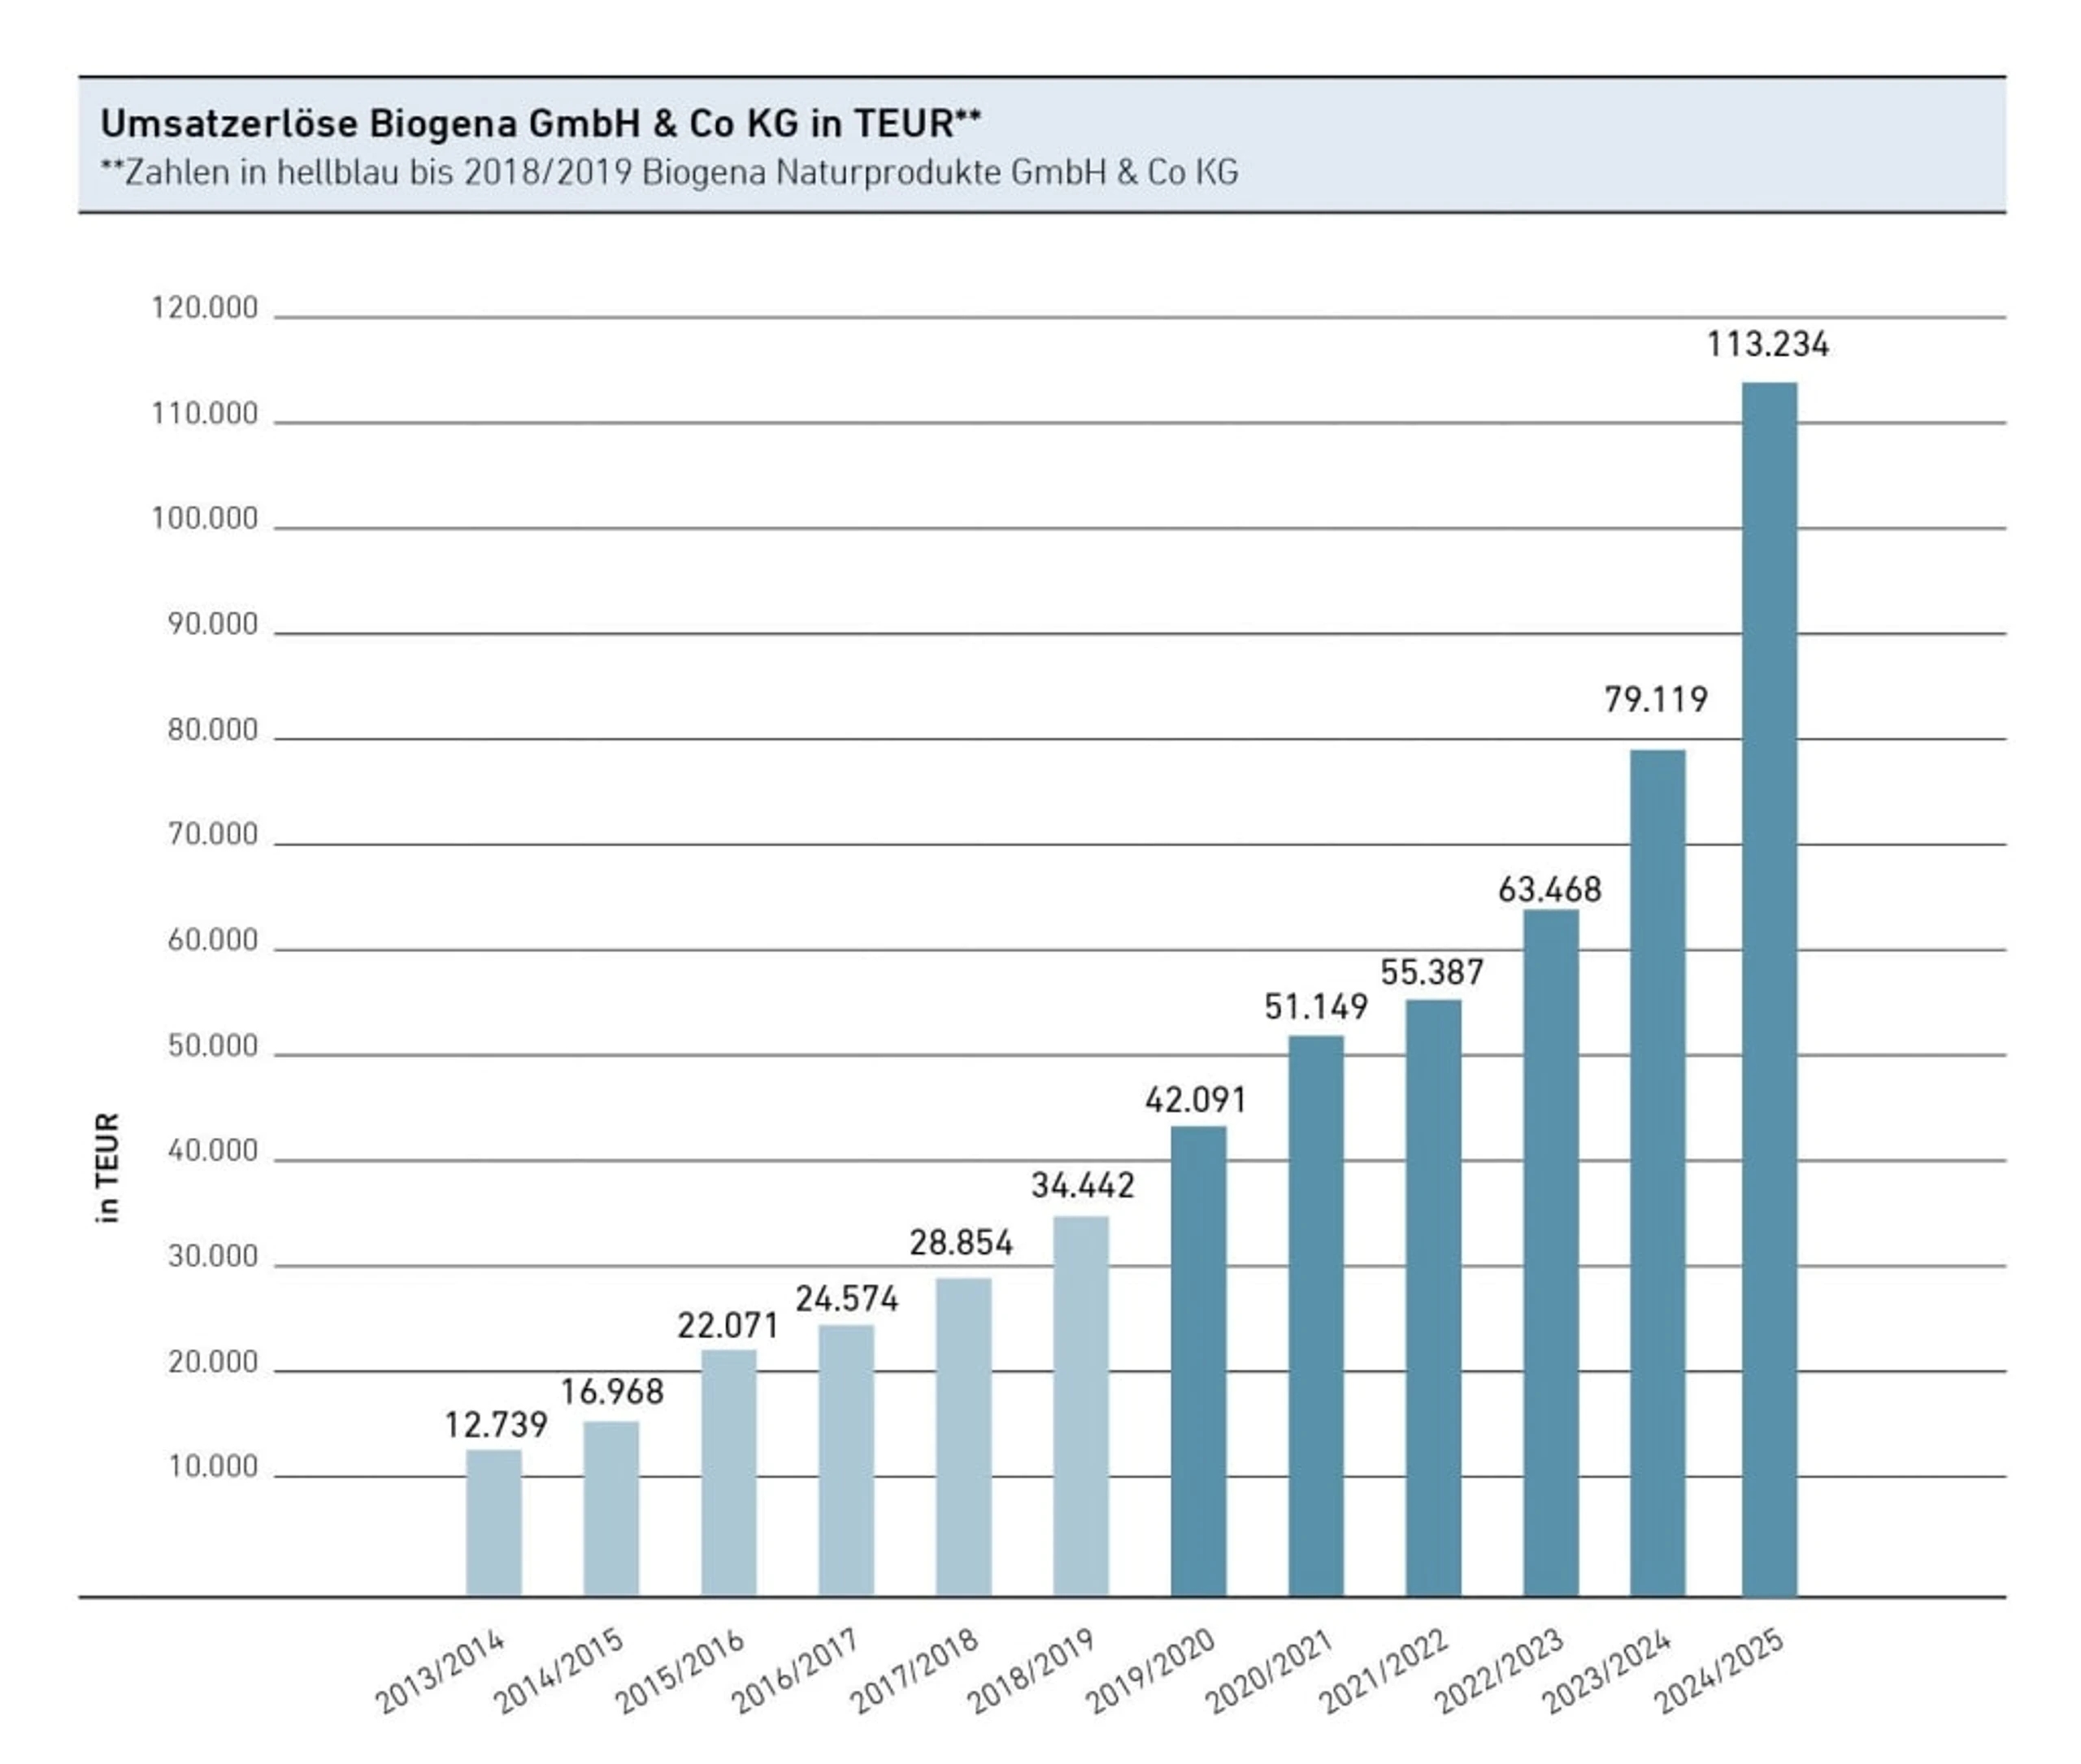
Task: Click the 42.091 data label
Action: point(1195,1100)
